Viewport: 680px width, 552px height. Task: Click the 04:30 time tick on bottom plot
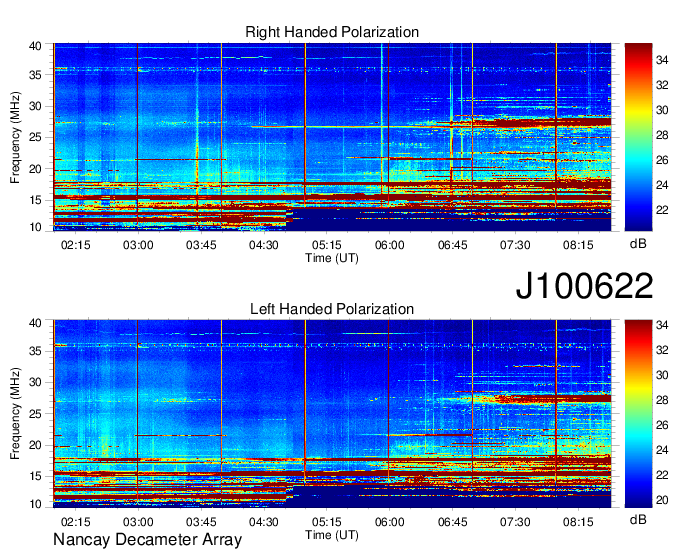click(x=264, y=522)
